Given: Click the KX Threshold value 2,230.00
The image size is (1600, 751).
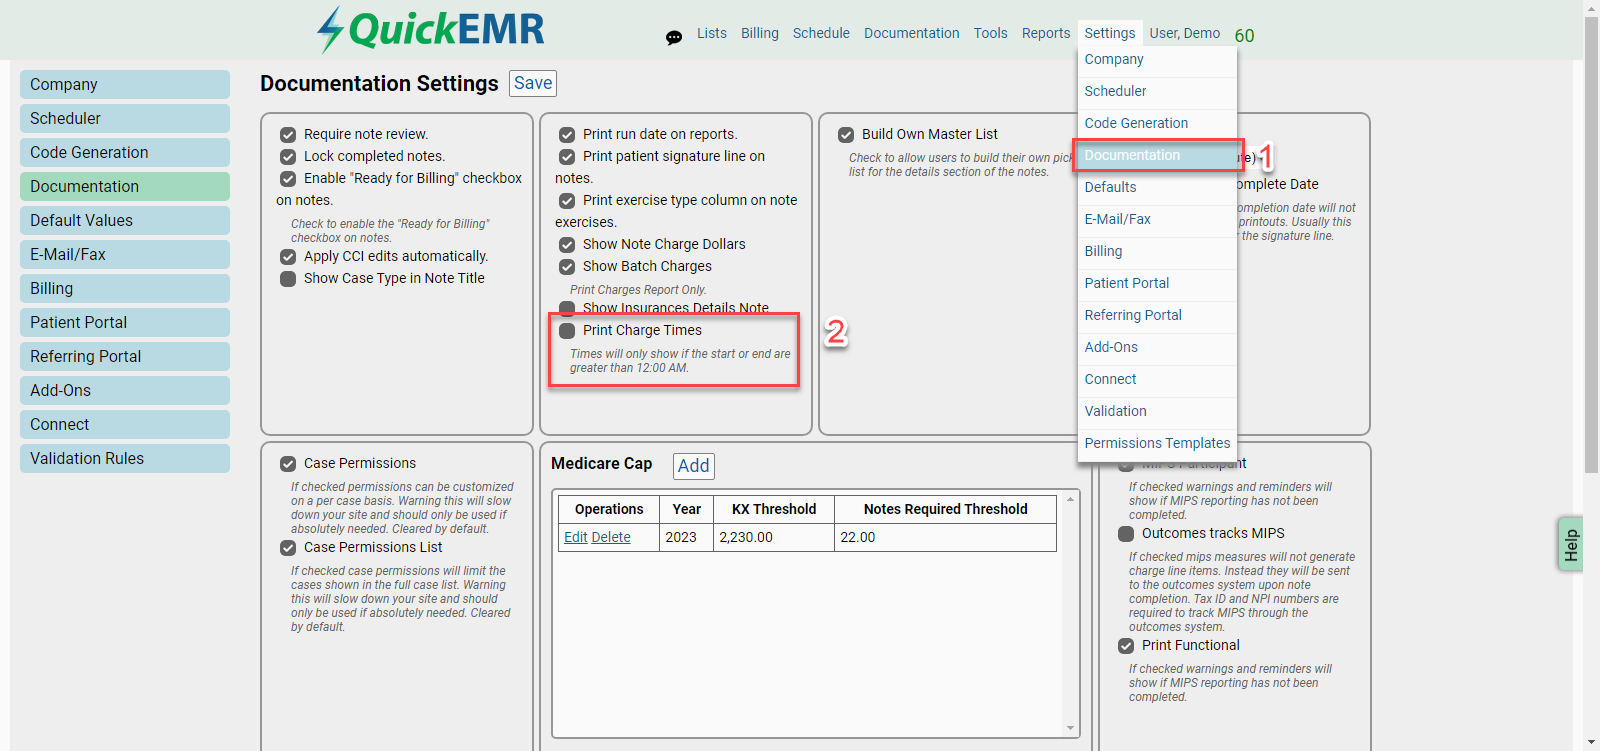Looking at the screenshot, I should [746, 538].
